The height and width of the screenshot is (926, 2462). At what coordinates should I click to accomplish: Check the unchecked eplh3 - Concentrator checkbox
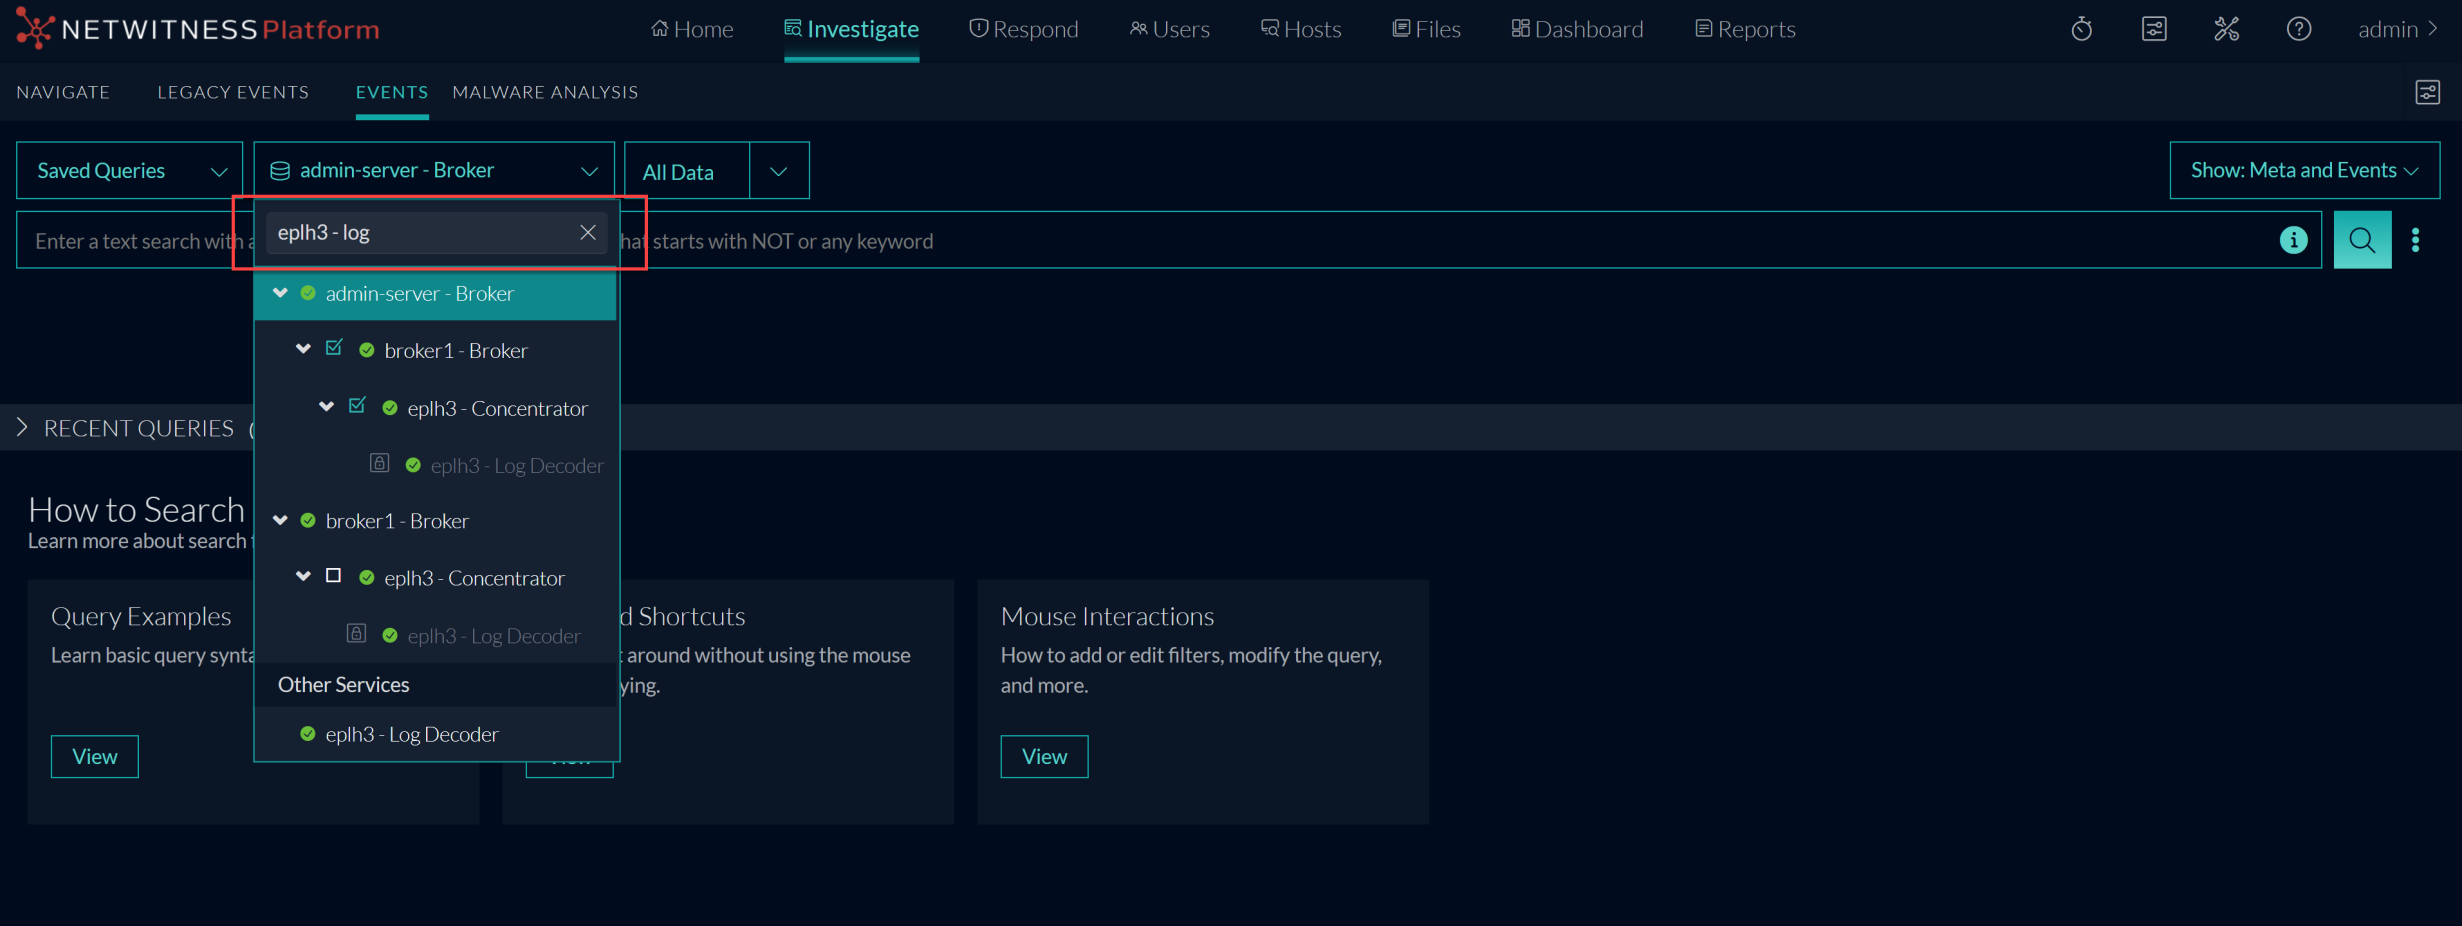tap(334, 576)
